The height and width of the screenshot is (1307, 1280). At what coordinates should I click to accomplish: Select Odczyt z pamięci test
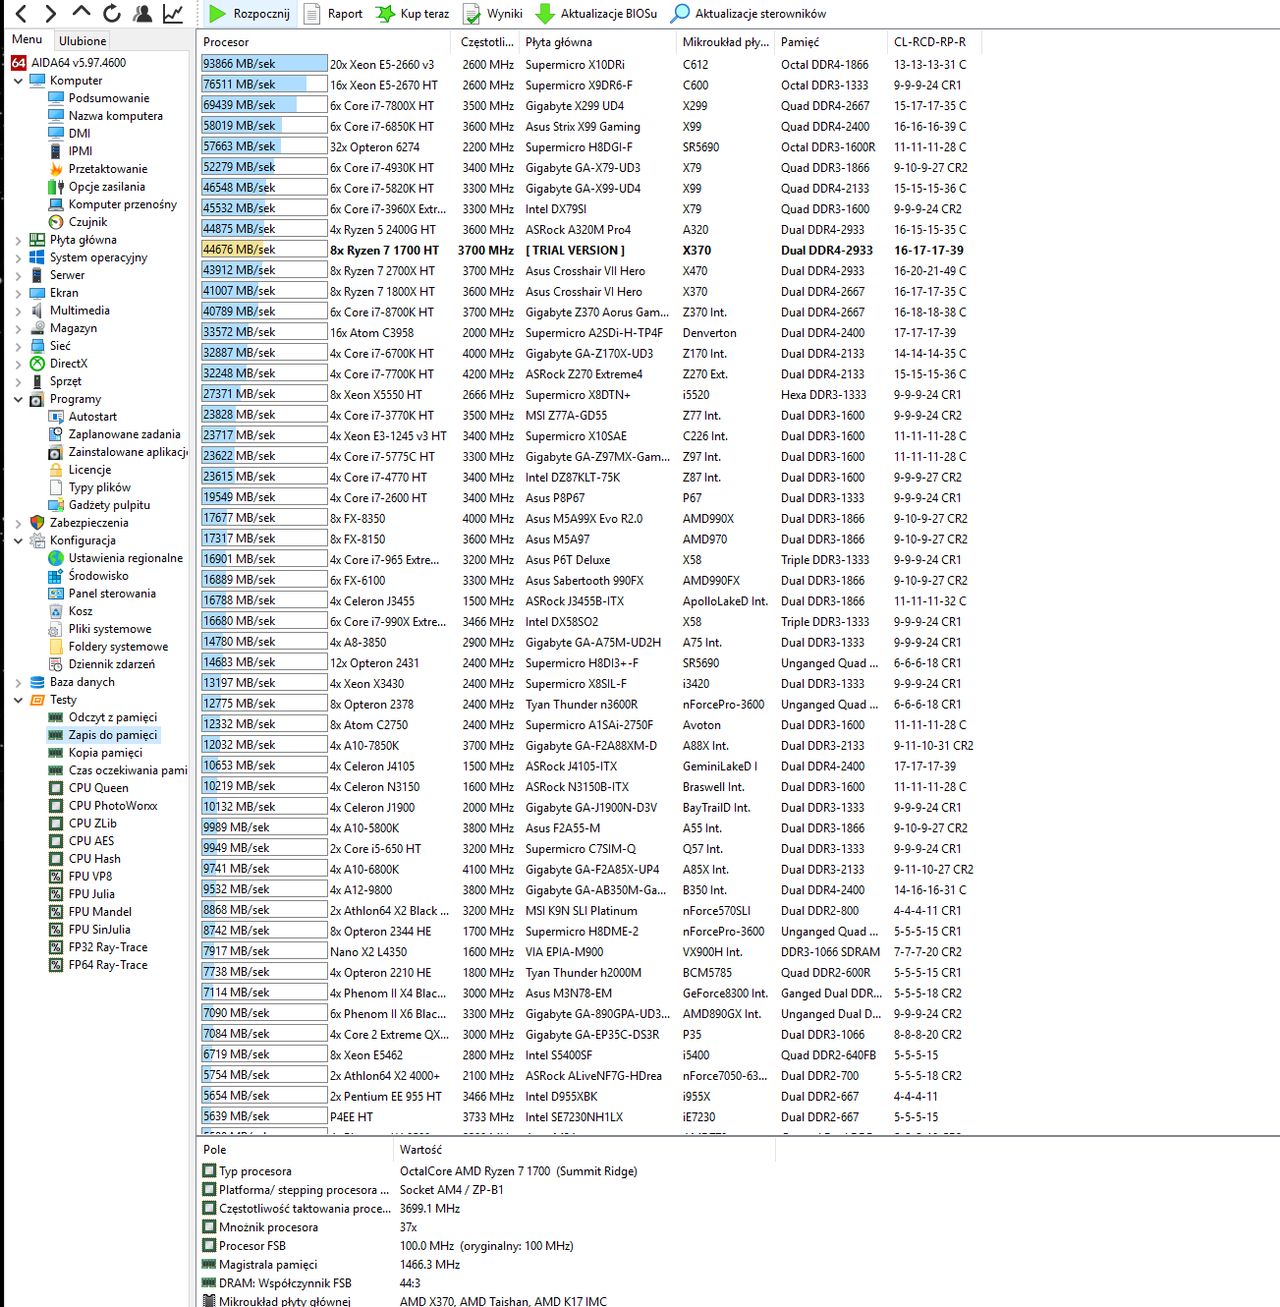click(x=112, y=717)
